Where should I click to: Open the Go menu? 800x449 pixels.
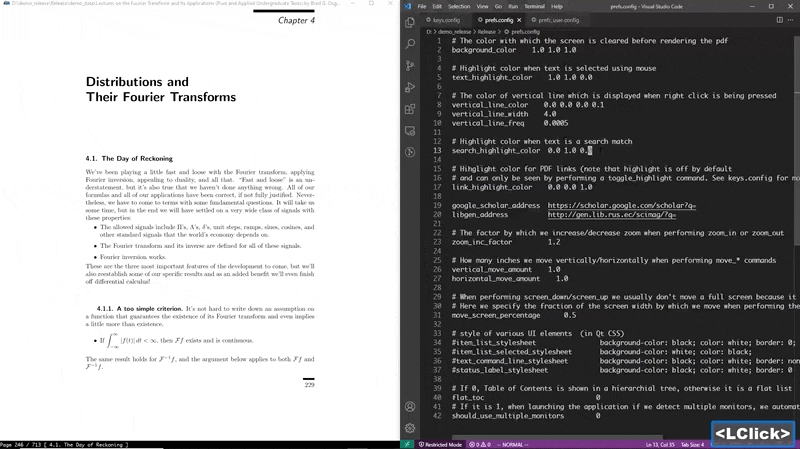(x=498, y=7)
